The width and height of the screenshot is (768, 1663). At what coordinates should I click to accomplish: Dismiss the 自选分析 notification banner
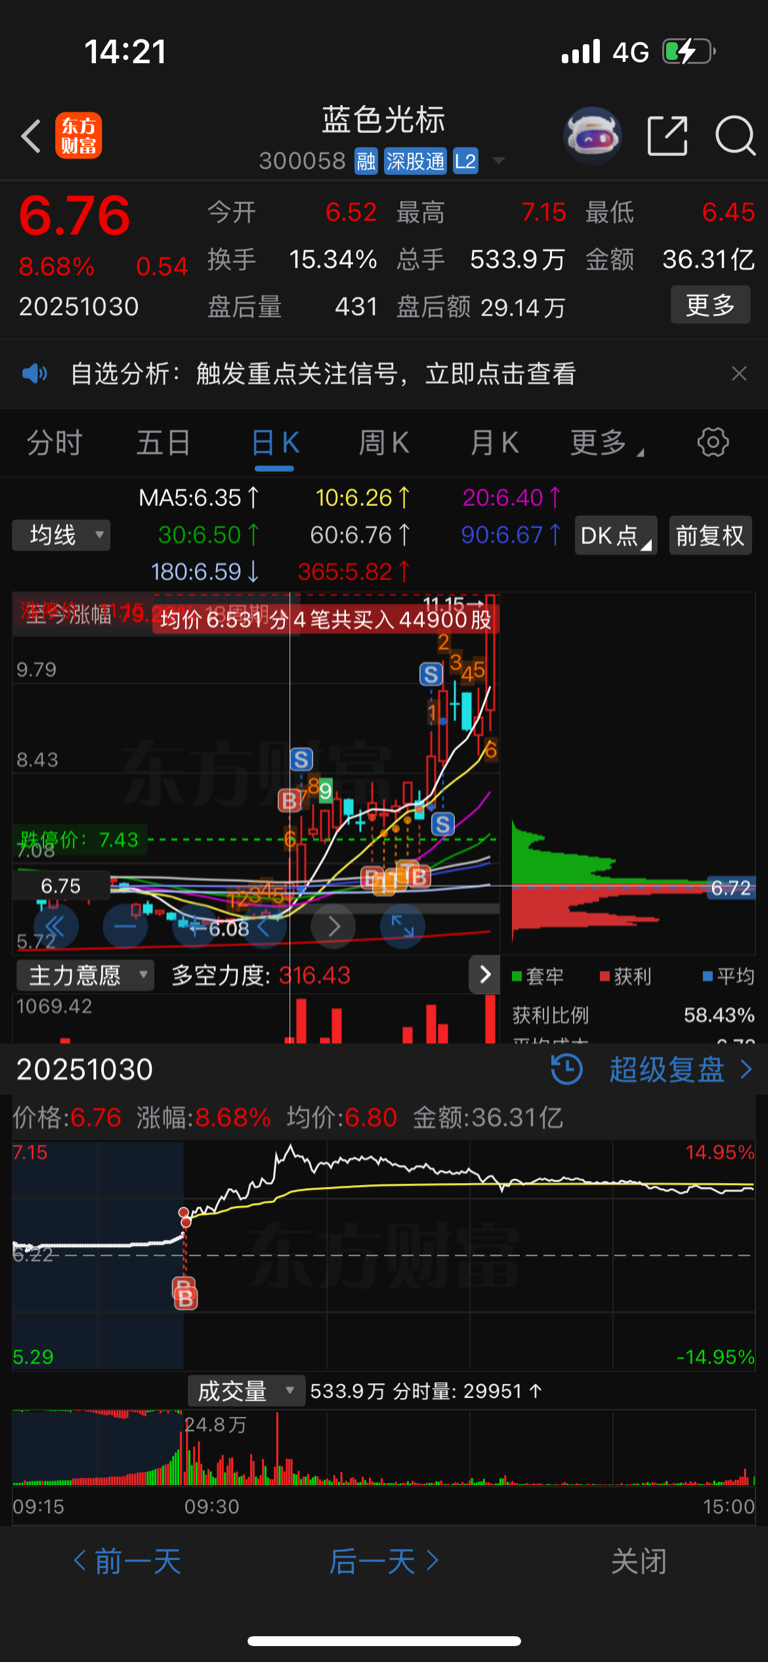tap(739, 373)
